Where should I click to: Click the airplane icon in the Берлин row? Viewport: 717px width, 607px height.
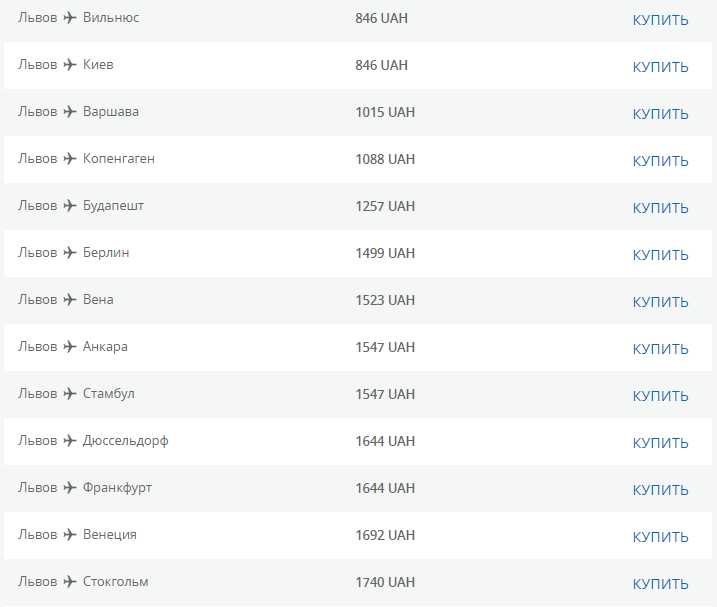coord(70,253)
